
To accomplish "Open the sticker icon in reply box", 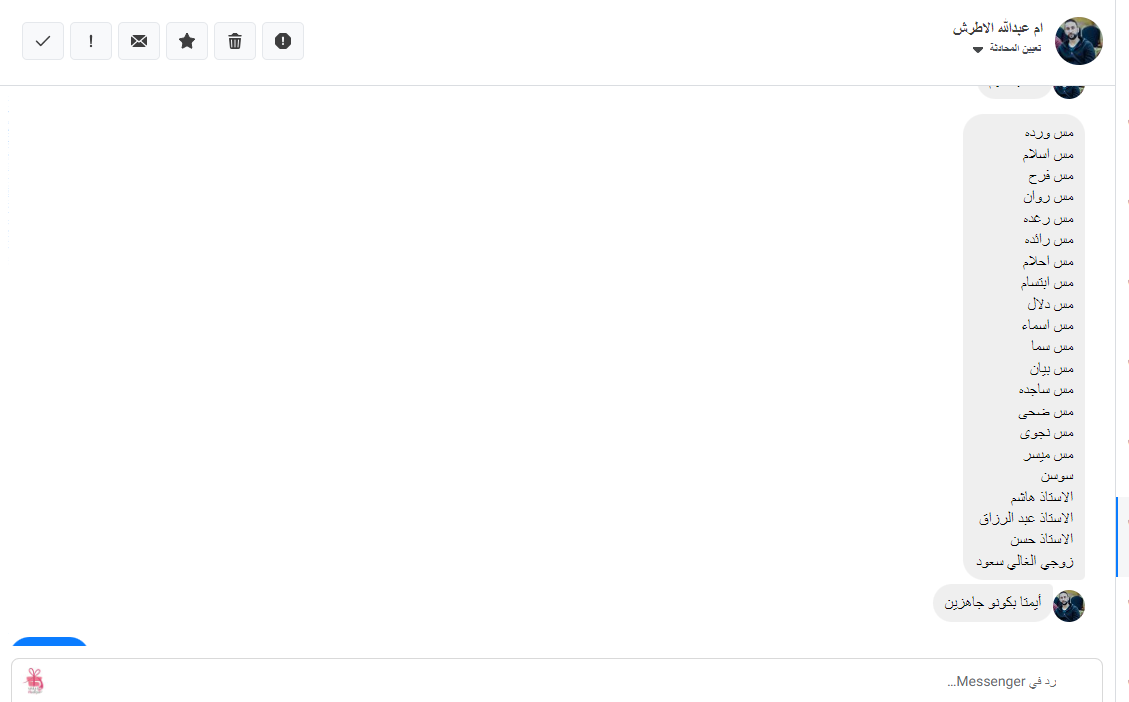I will point(35,681).
